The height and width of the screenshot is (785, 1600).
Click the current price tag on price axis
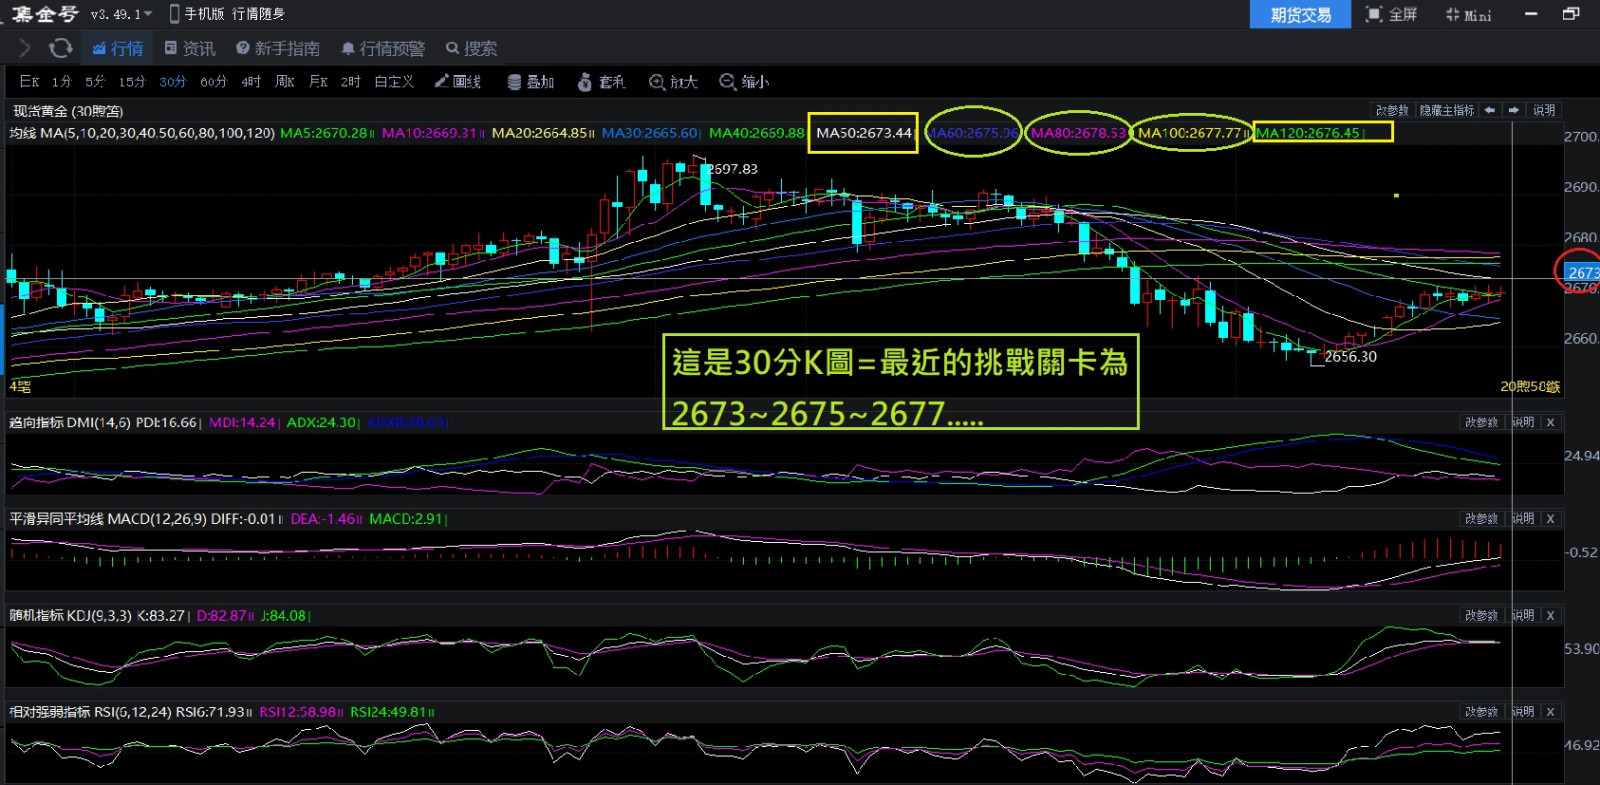[1583, 272]
